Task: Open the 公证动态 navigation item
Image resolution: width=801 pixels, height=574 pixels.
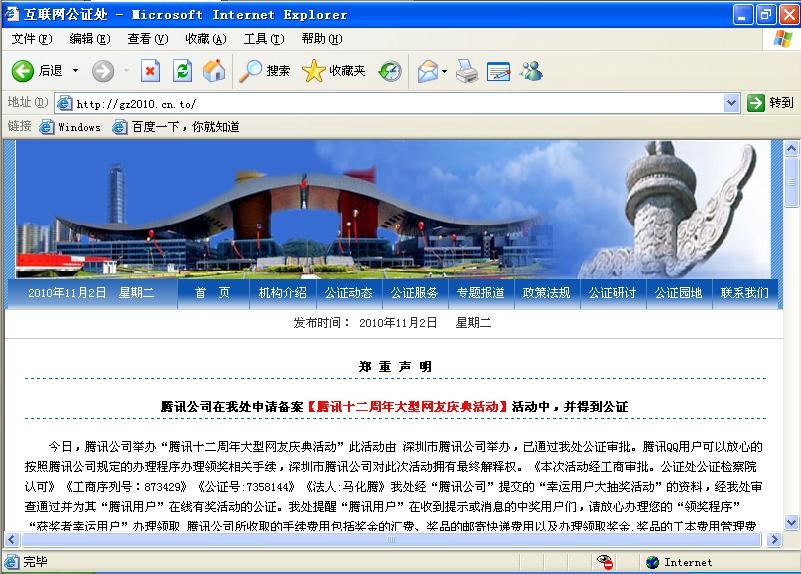Action: pyautogui.click(x=349, y=293)
